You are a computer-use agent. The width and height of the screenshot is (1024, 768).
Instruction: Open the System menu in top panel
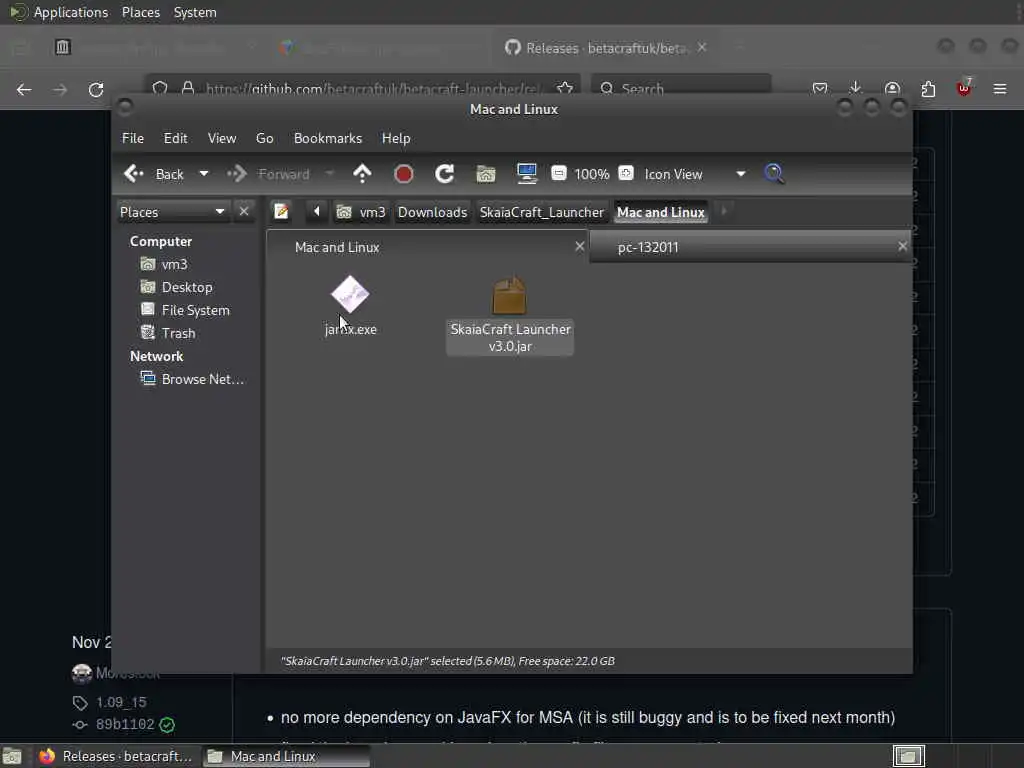(x=195, y=12)
